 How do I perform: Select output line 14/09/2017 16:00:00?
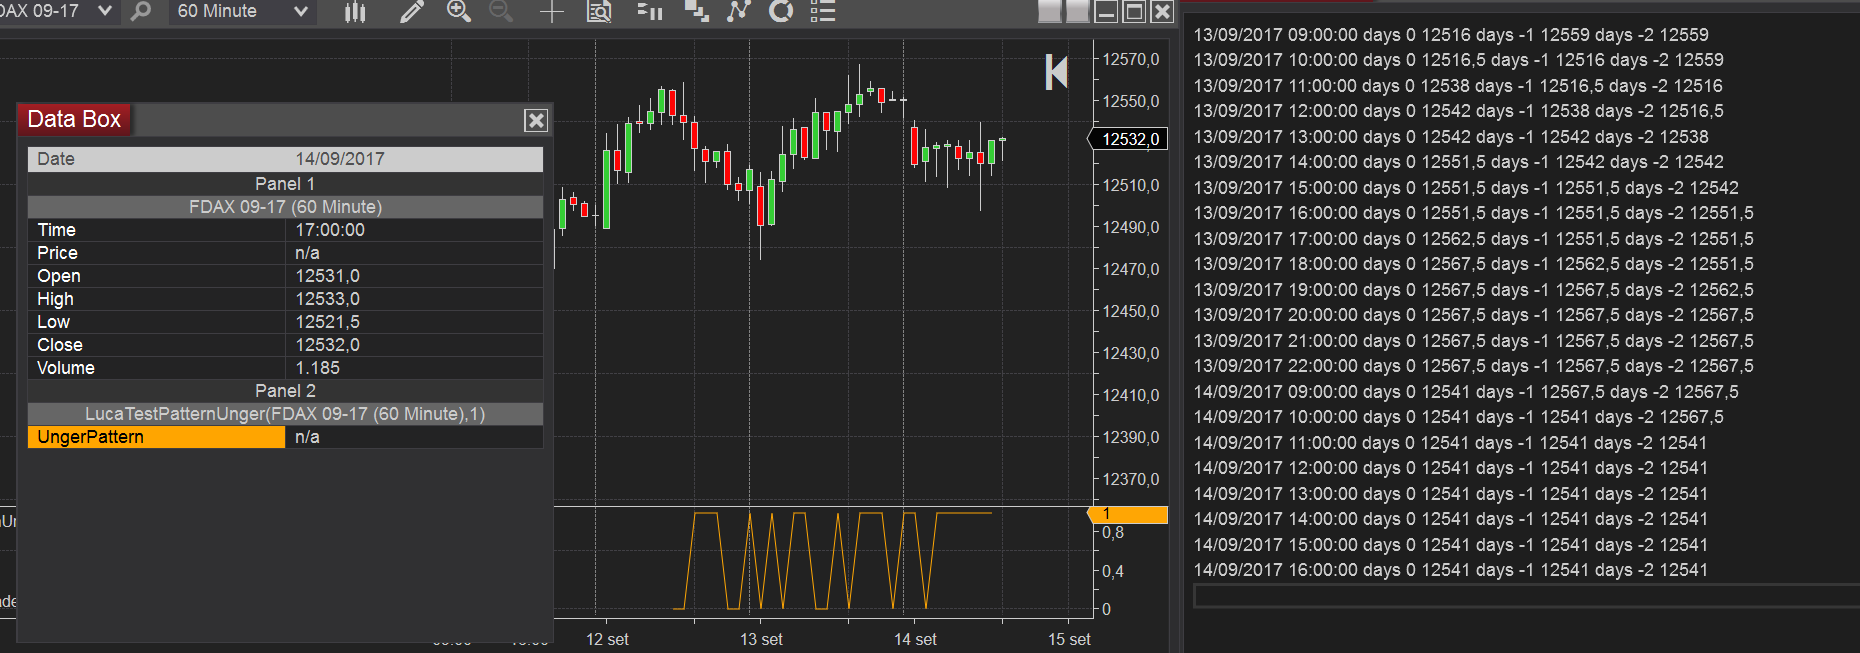pos(1451,570)
